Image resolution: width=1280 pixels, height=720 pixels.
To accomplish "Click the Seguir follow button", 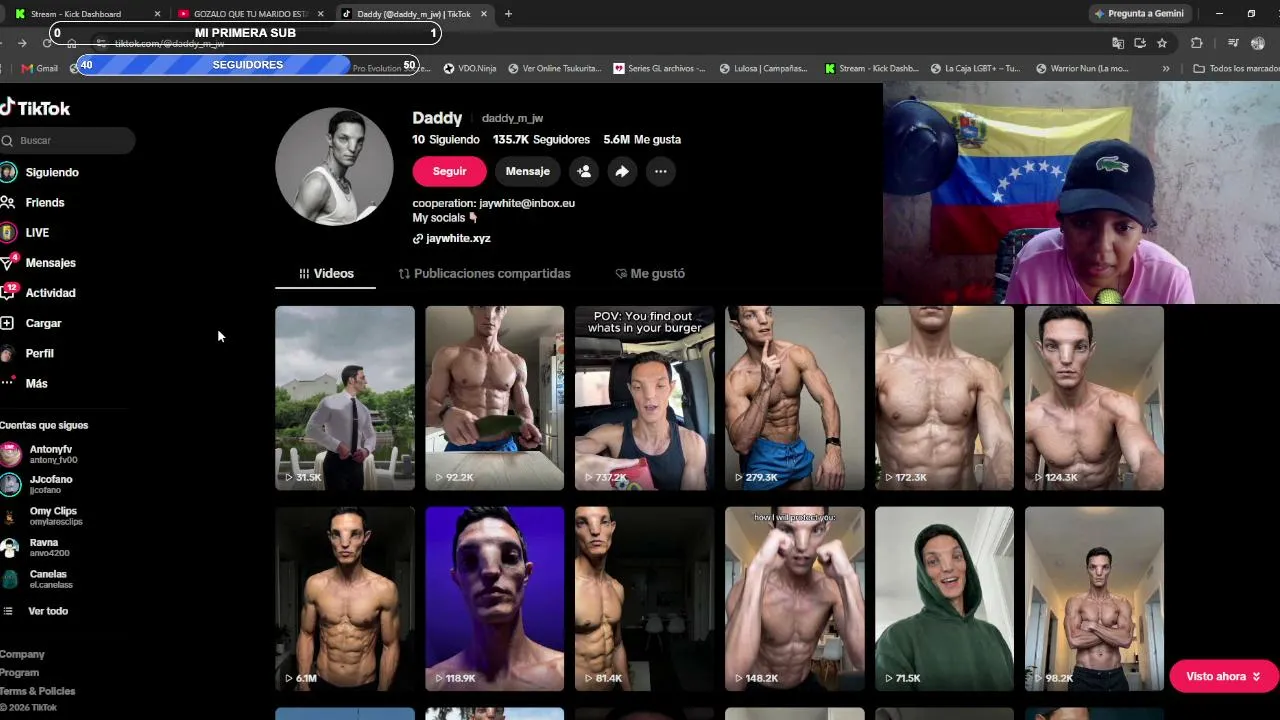I will pyautogui.click(x=449, y=171).
